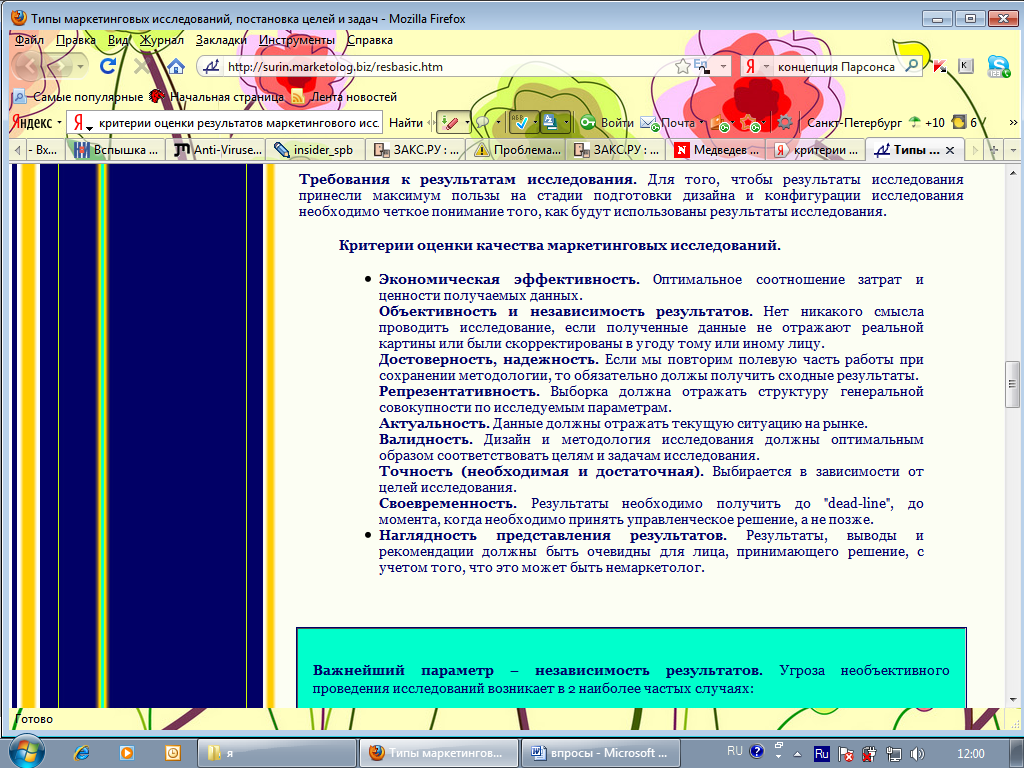1024x768 pixels.
Task: Open back/forward history dropdown arrow
Action: pos(81,66)
